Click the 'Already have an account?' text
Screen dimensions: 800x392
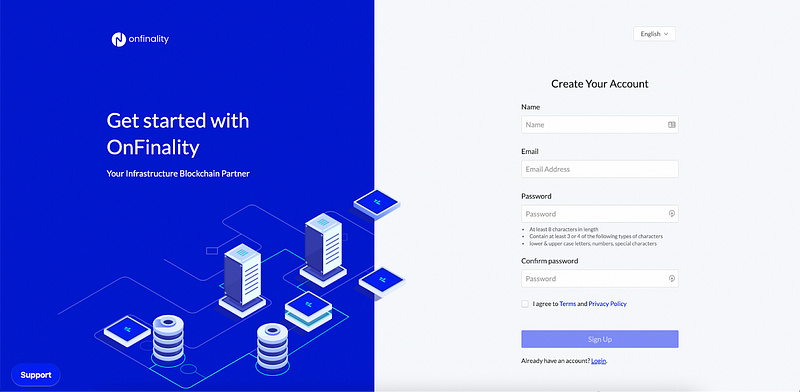[555, 361]
